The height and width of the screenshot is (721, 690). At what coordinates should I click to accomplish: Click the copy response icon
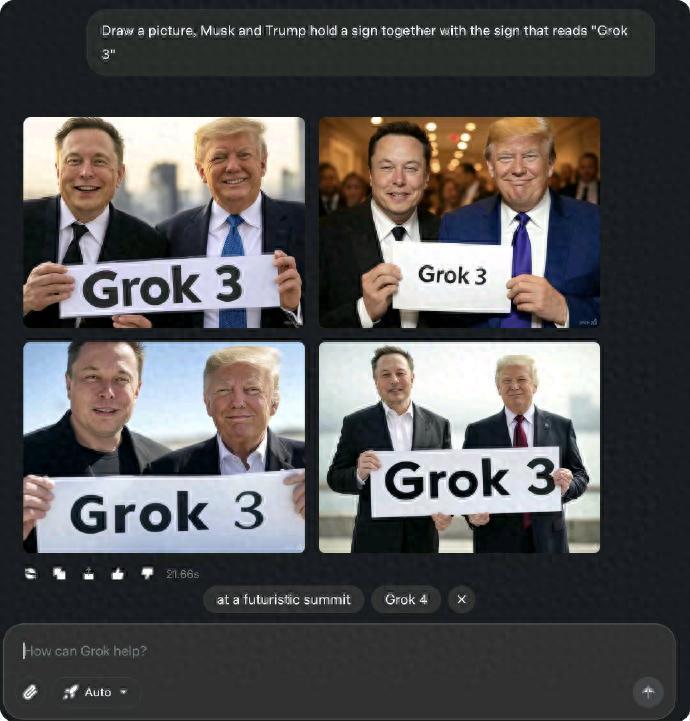[59, 573]
